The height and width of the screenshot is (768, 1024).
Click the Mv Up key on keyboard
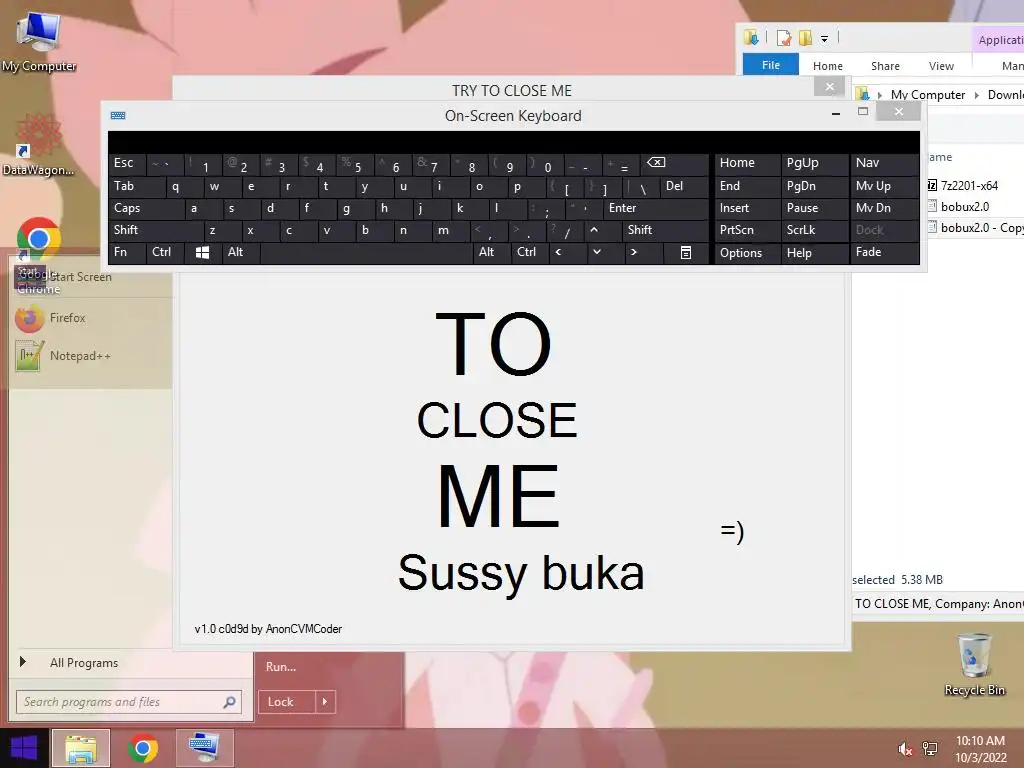(x=884, y=187)
